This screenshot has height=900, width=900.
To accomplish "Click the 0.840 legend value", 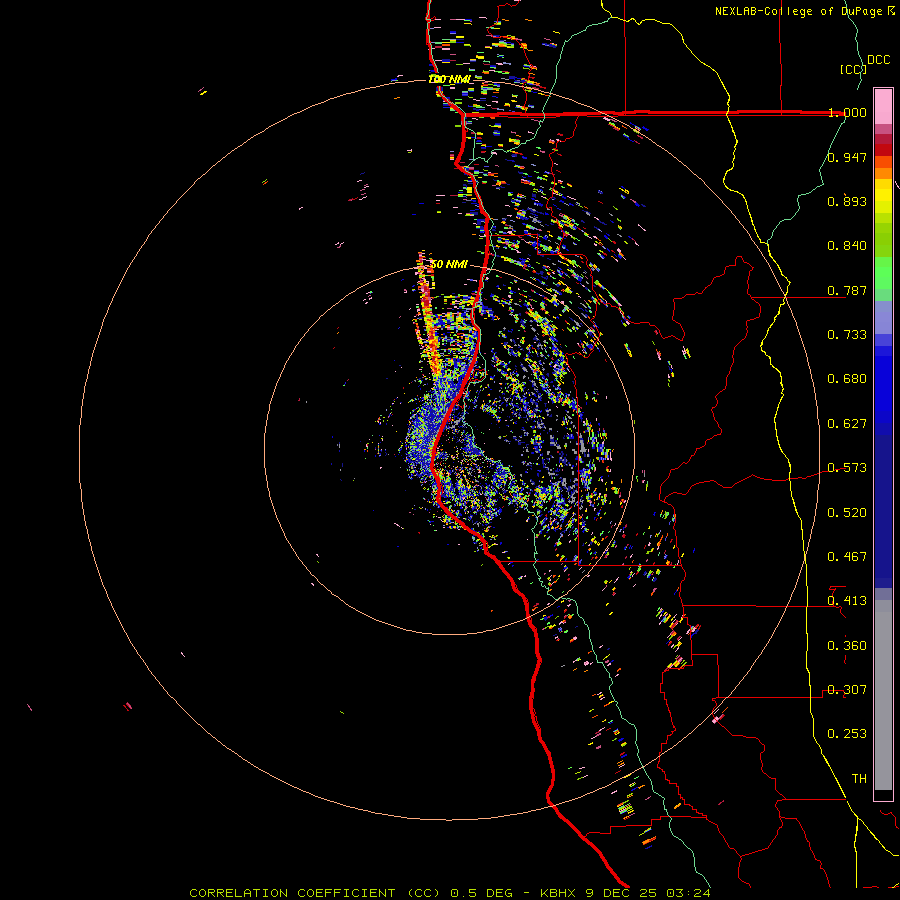I will pyautogui.click(x=847, y=246).
